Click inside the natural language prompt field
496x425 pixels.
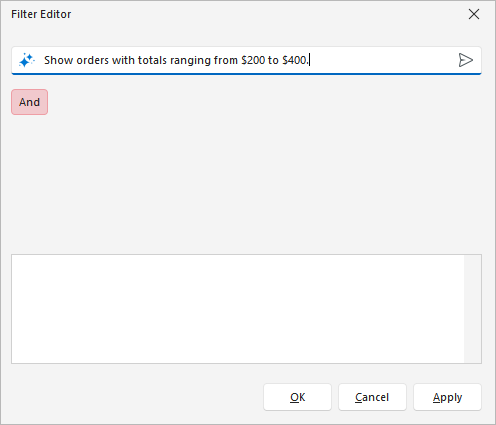pos(247,60)
